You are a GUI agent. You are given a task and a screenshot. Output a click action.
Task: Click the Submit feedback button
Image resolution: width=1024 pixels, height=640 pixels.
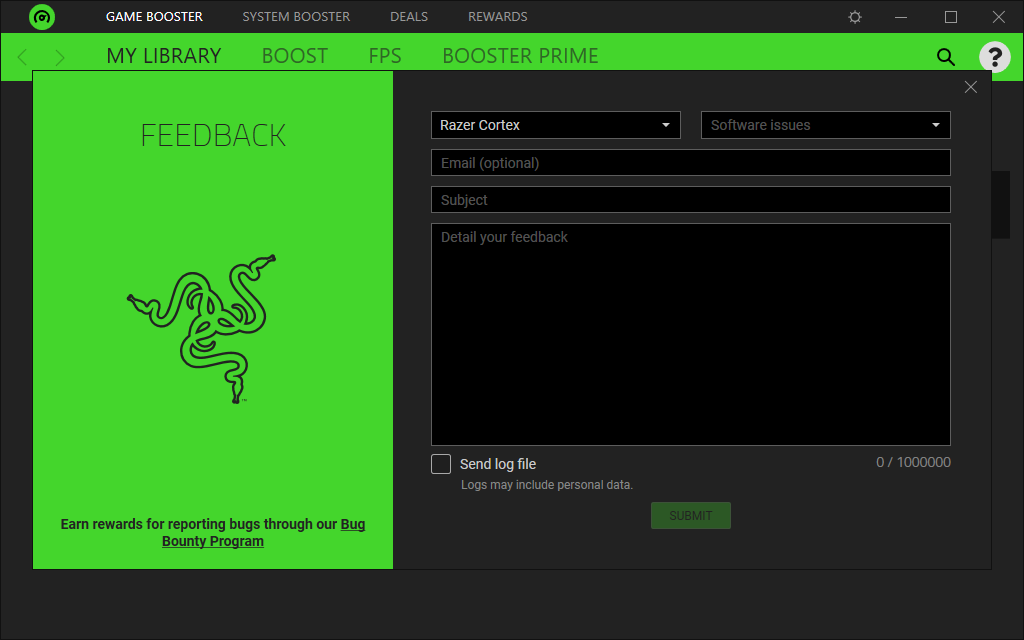click(x=690, y=515)
